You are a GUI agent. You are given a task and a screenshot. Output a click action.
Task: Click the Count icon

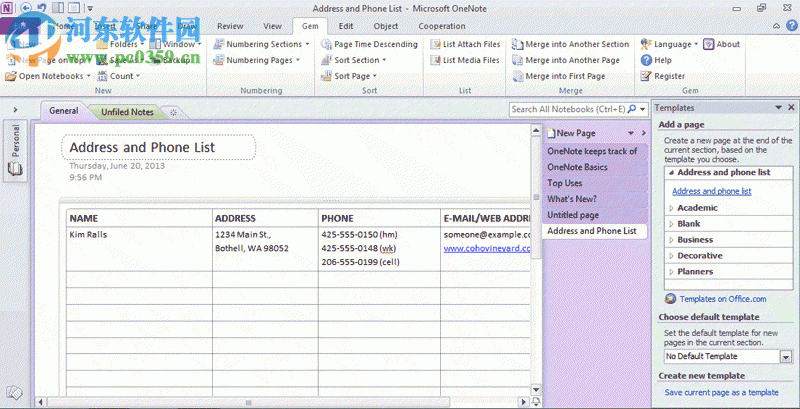[102, 76]
